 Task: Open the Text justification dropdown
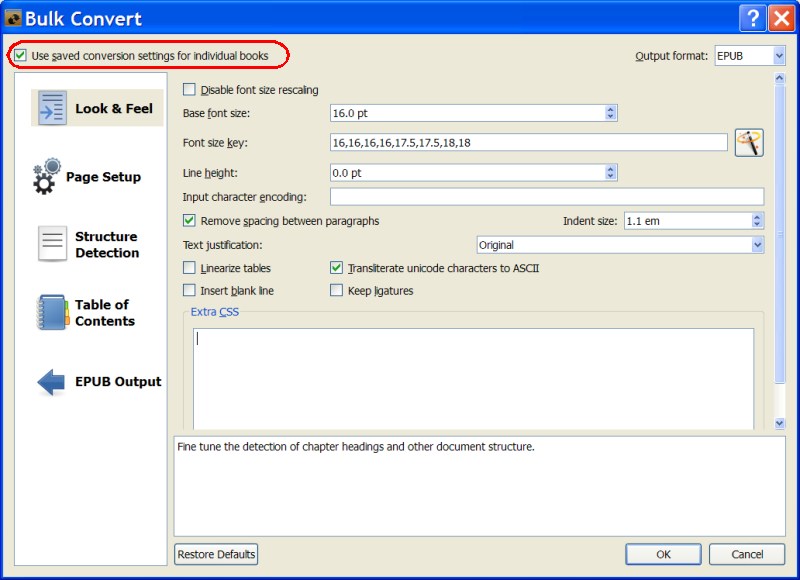[x=758, y=245]
